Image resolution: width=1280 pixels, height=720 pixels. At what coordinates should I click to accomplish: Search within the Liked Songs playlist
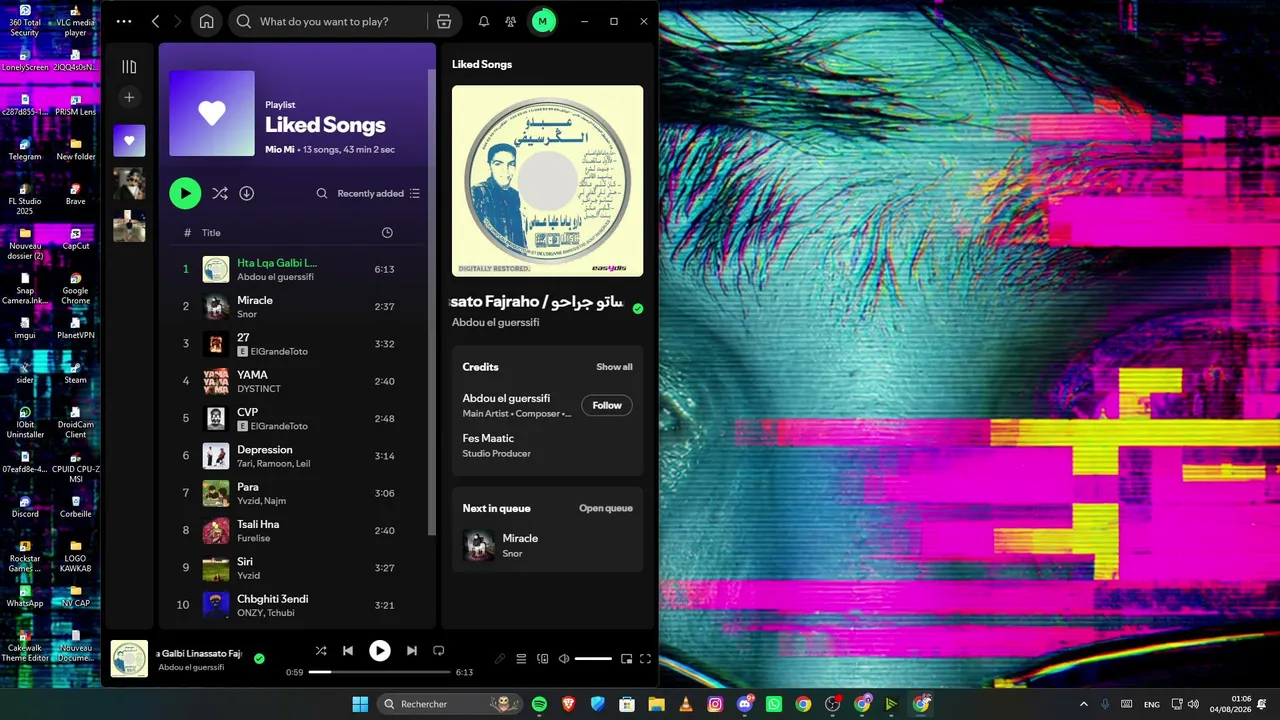tap(322, 193)
